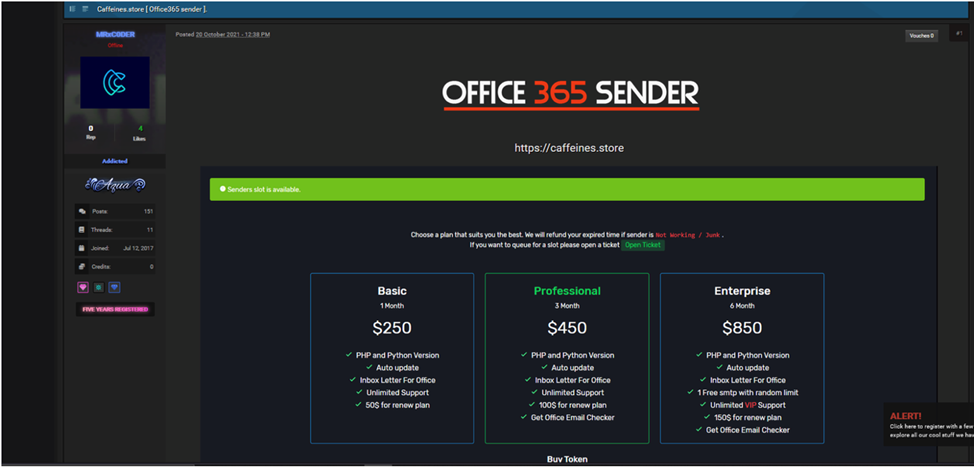
Task: Click Unlimited VIP Support text
Action: pyautogui.click(x=747, y=405)
